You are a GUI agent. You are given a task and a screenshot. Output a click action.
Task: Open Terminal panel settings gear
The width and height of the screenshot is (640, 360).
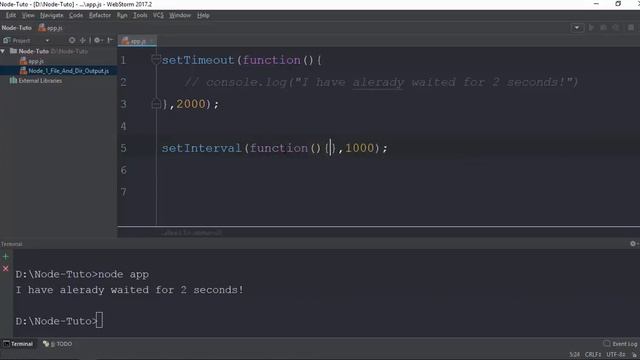tap(633, 244)
